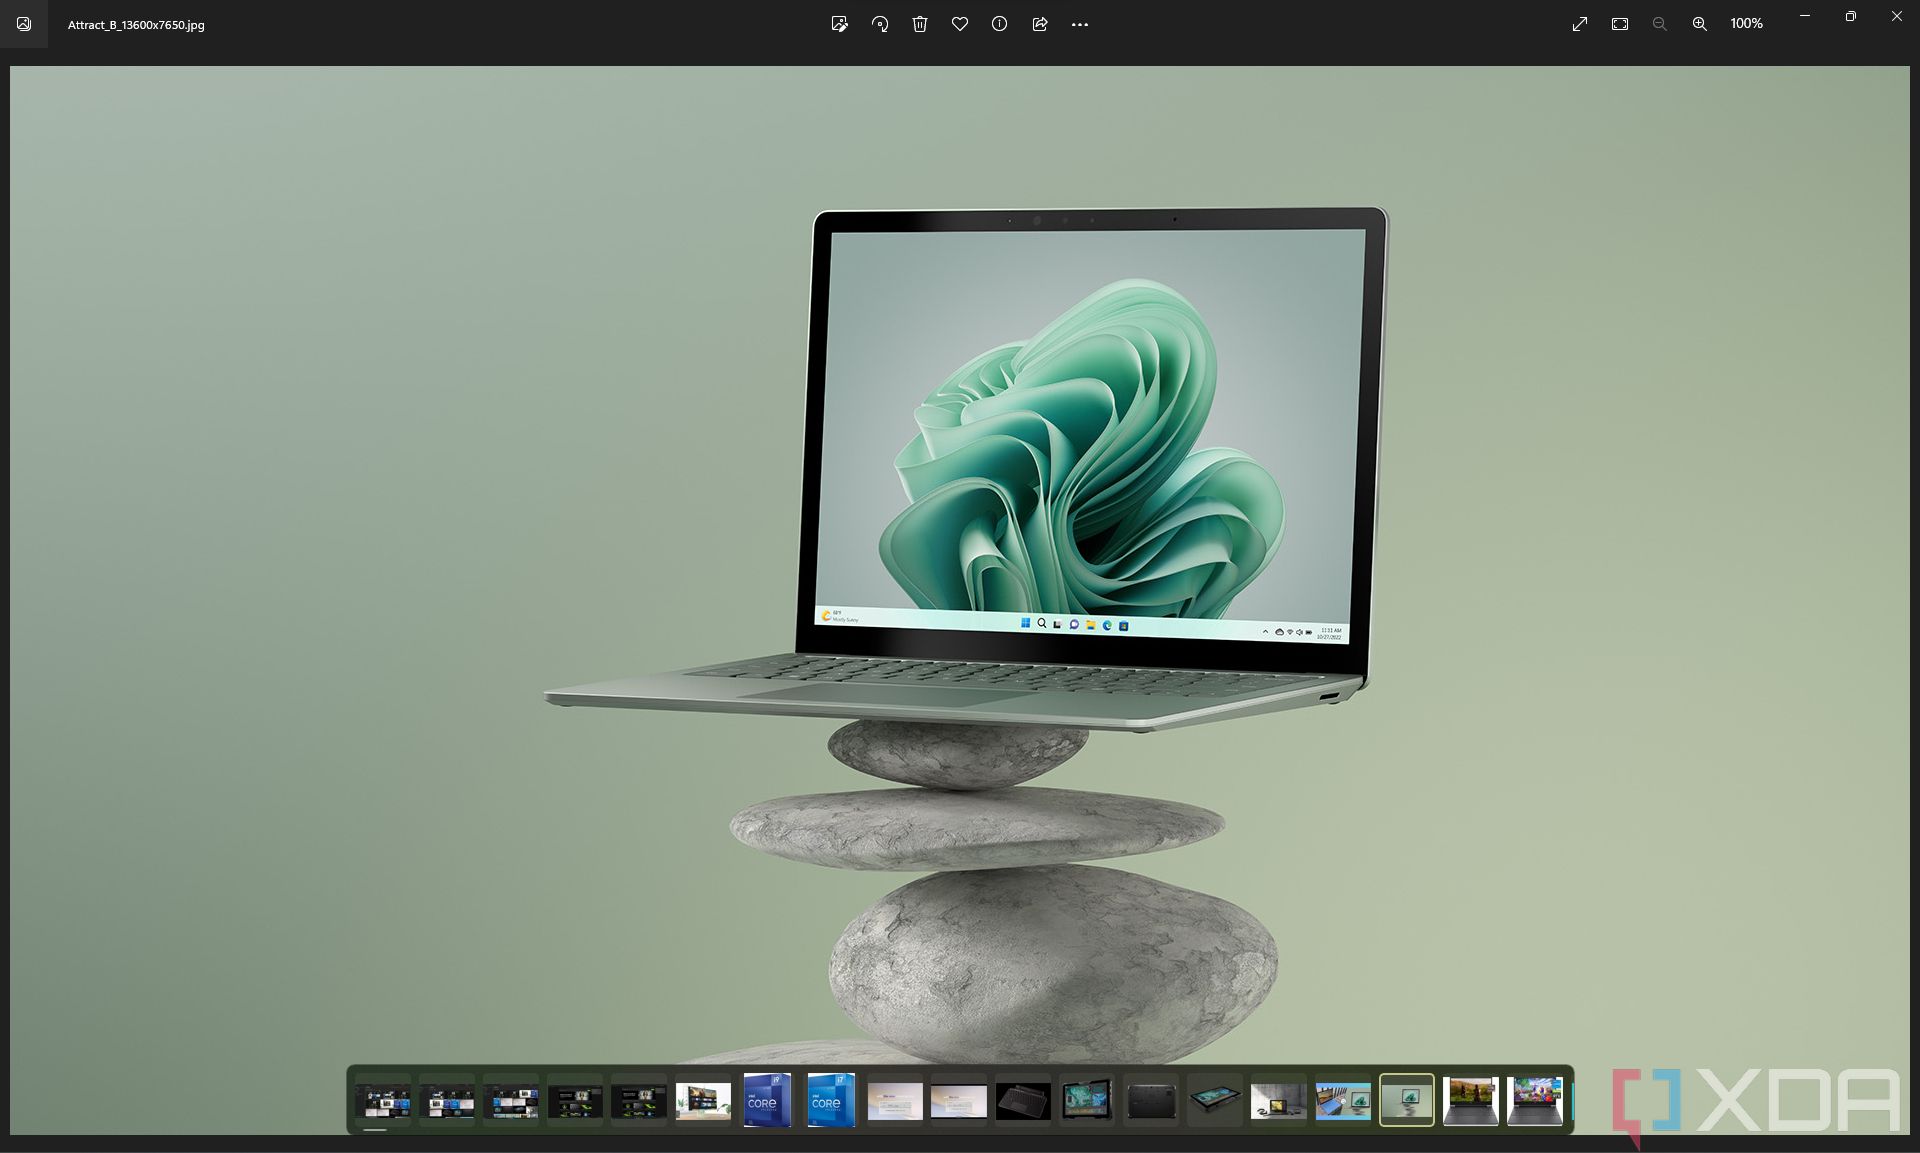Image resolution: width=1920 pixels, height=1153 pixels.
Task: Click the zoom out magnifier icon
Action: (x=1659, y=24)
